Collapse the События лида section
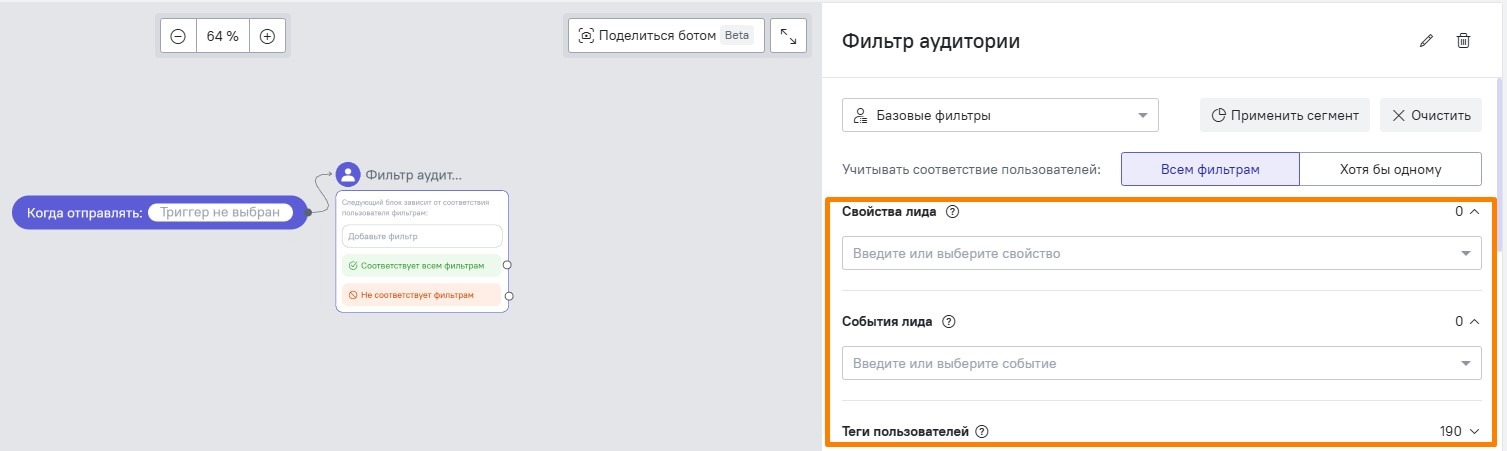 click(1473, 322)
